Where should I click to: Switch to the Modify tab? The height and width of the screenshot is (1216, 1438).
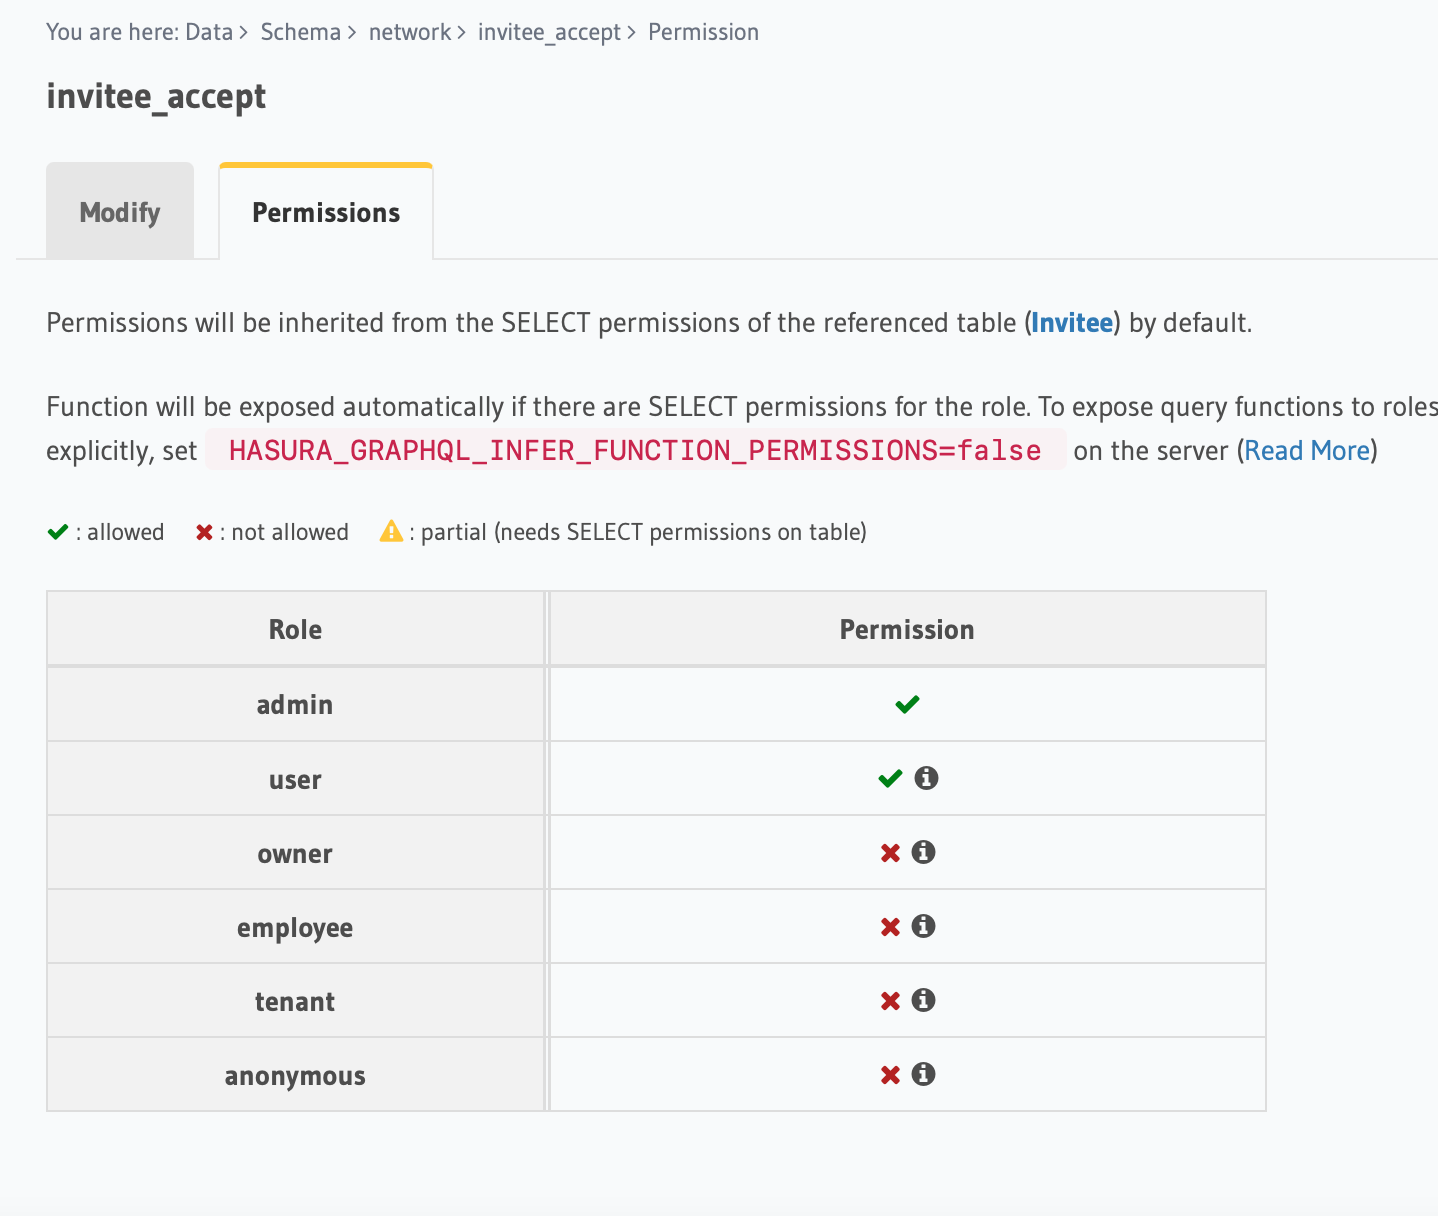click(x=119, y=211)
